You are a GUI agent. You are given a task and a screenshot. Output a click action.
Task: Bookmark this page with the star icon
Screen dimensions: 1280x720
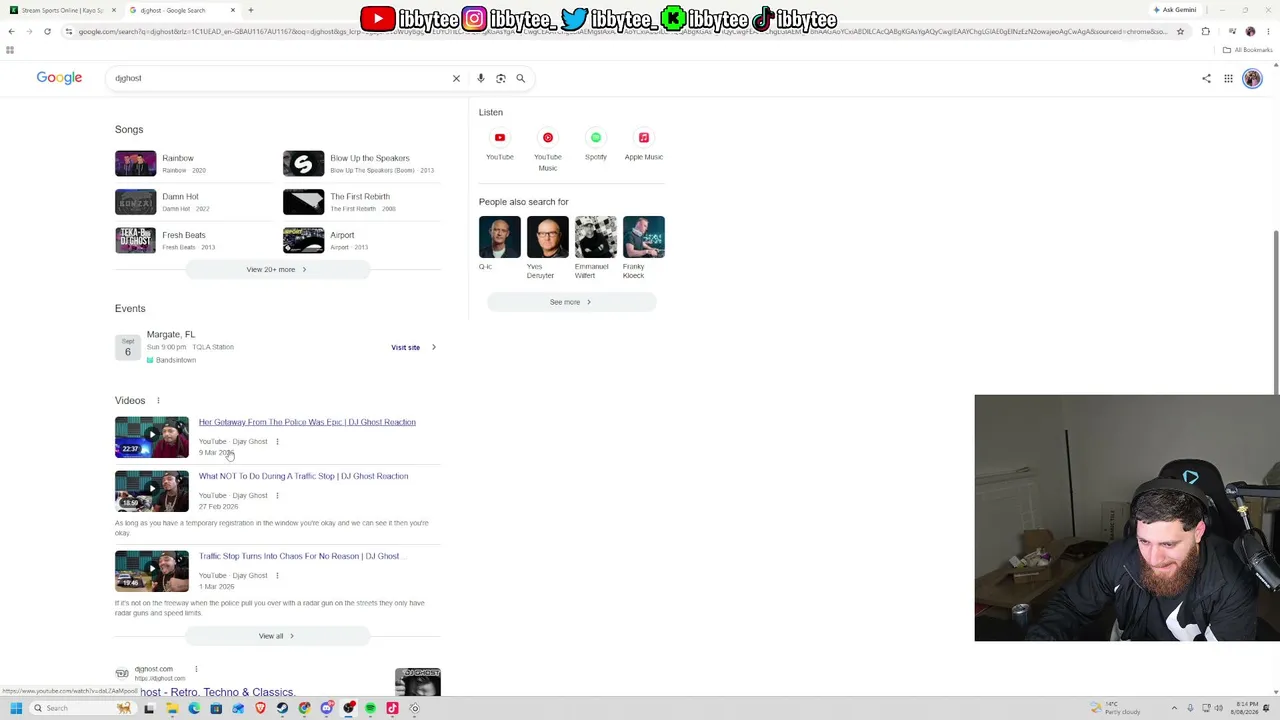(x=1180, y=31)
